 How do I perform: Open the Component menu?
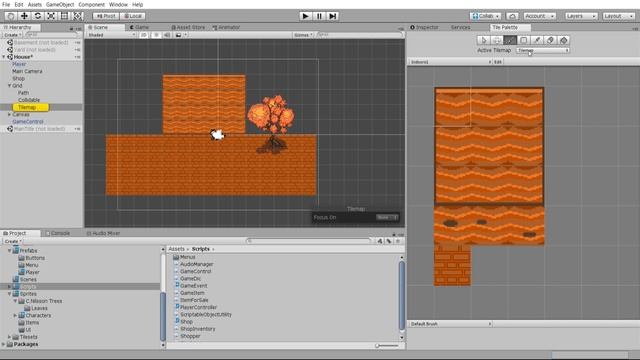coord(91,4)
